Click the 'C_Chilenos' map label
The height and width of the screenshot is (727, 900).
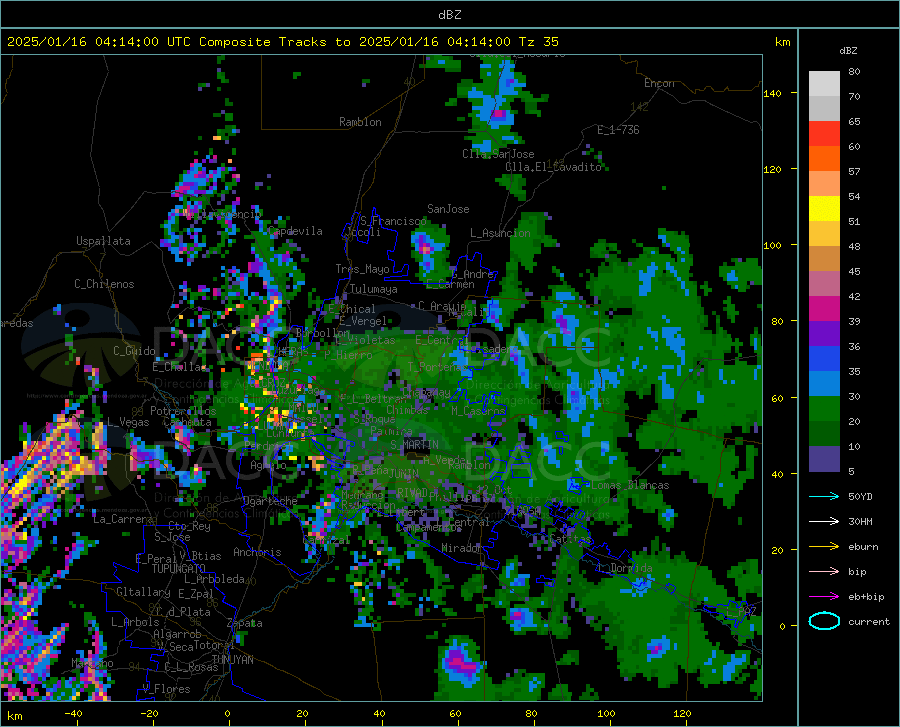[104, 284]
